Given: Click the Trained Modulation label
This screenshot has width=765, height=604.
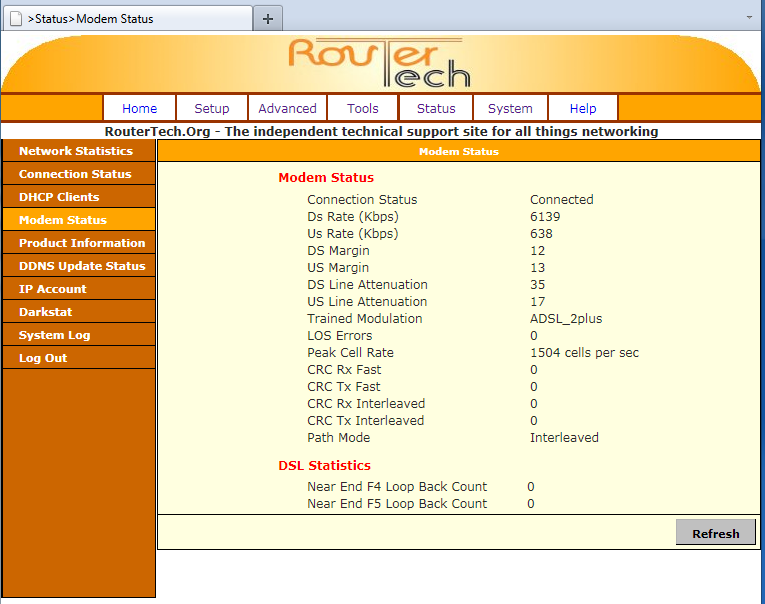Looking at the screenshot, I should (x=364, y=319).
